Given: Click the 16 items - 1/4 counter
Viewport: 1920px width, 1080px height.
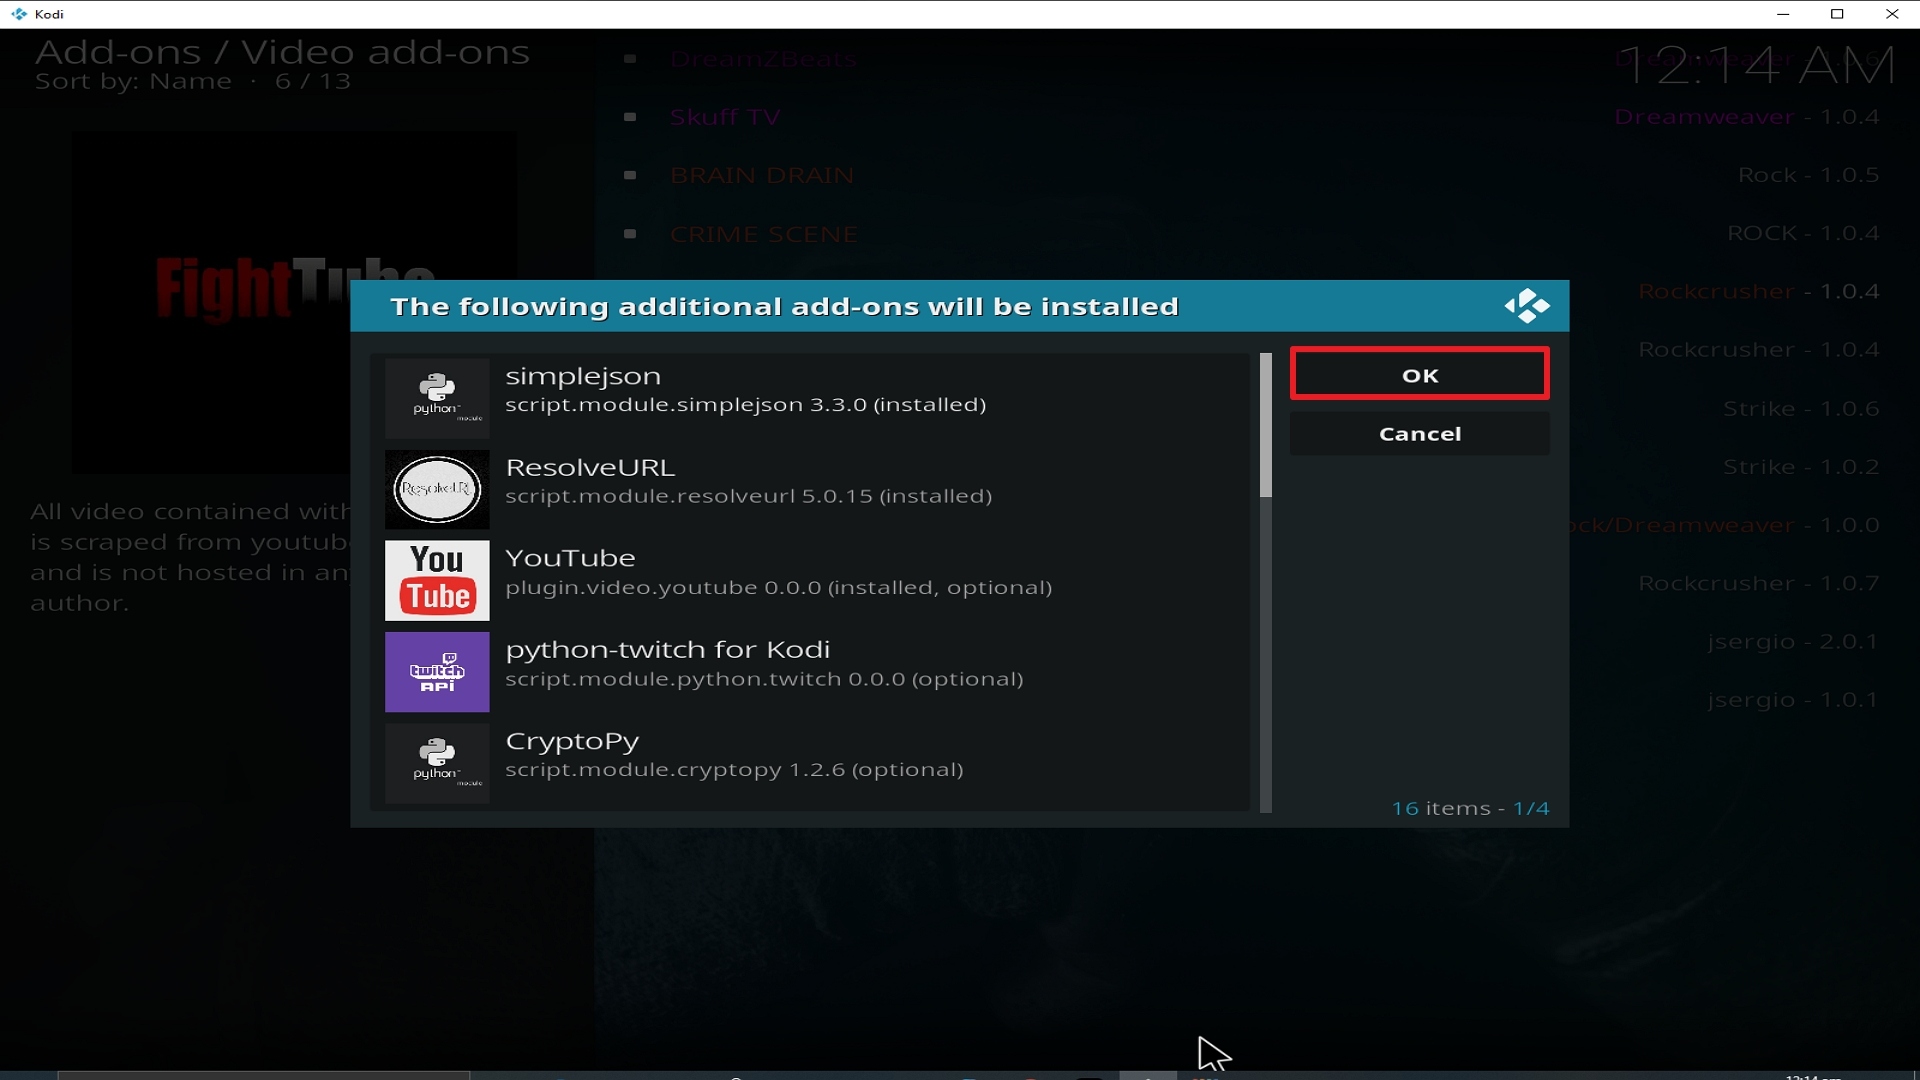Looking at the screenshot, I should [1470, 808].
